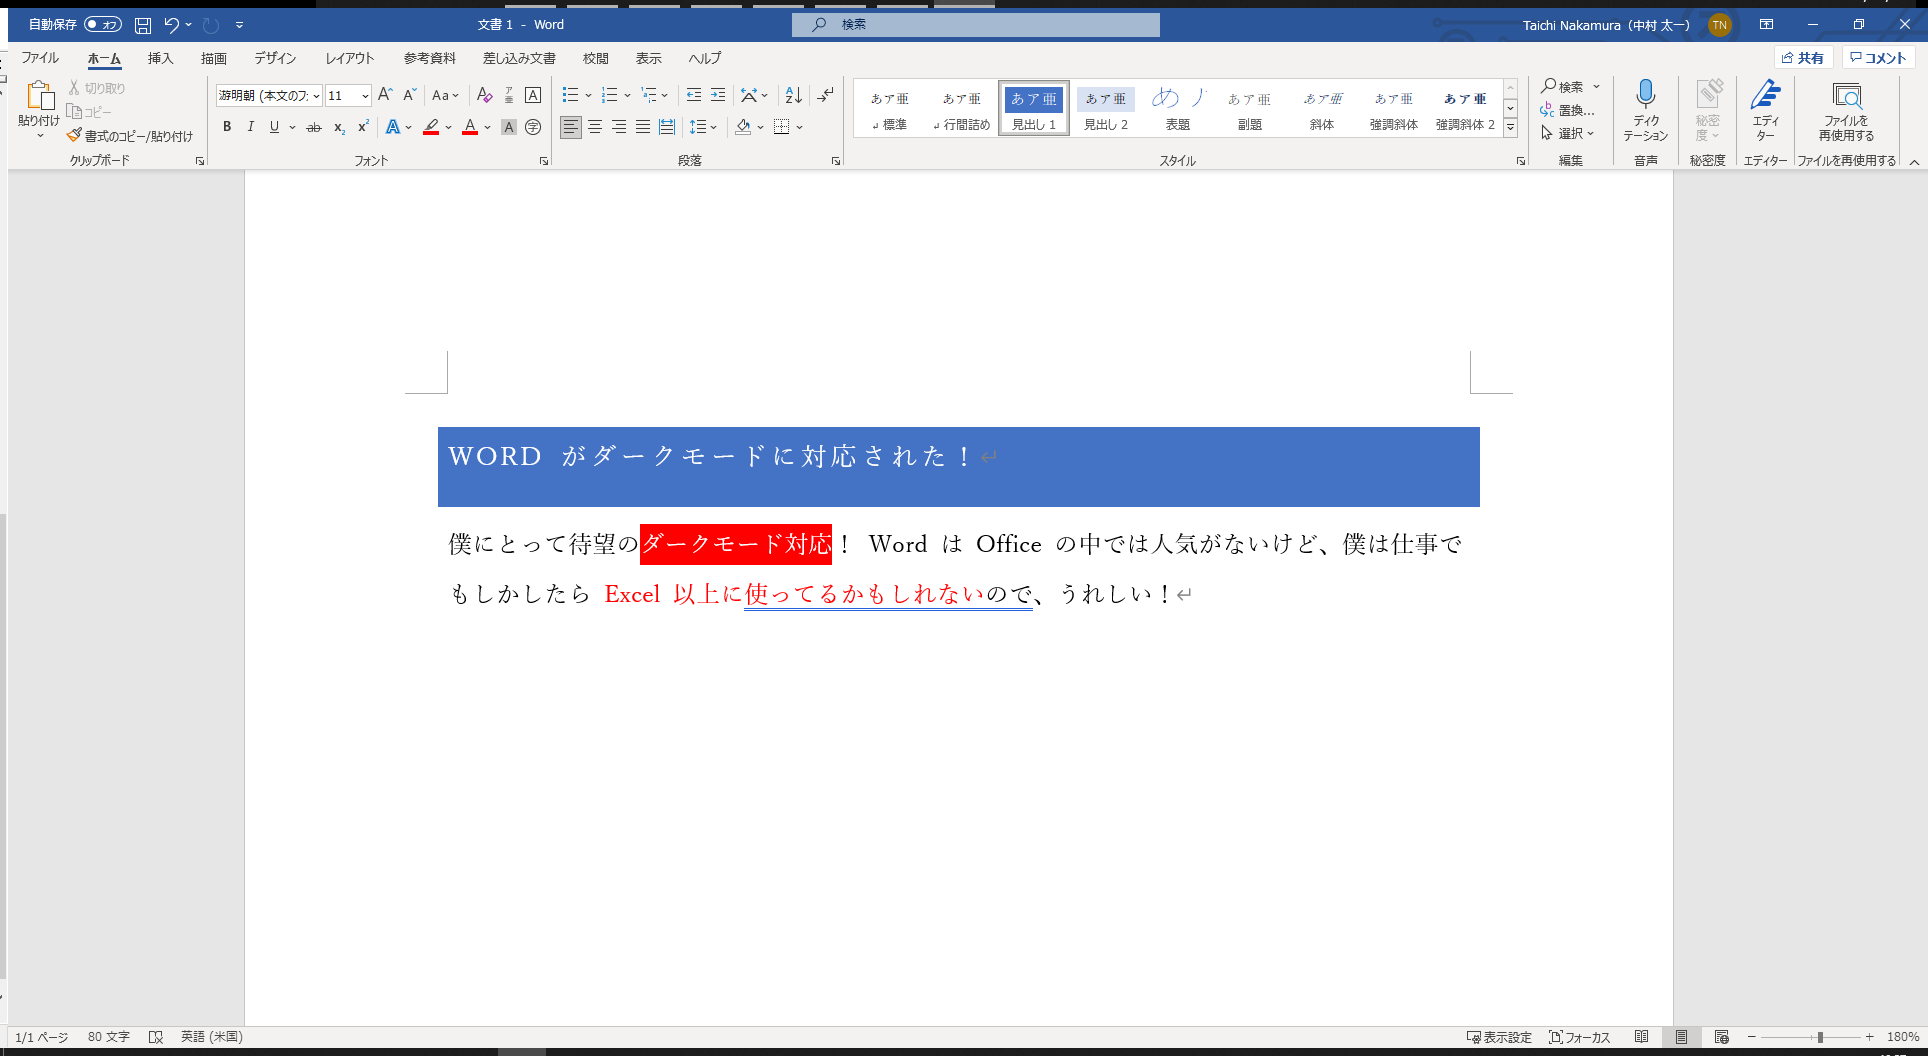Switch to Print Layout view
Viewport: 1928px width, 1056px height.
1681,1037
